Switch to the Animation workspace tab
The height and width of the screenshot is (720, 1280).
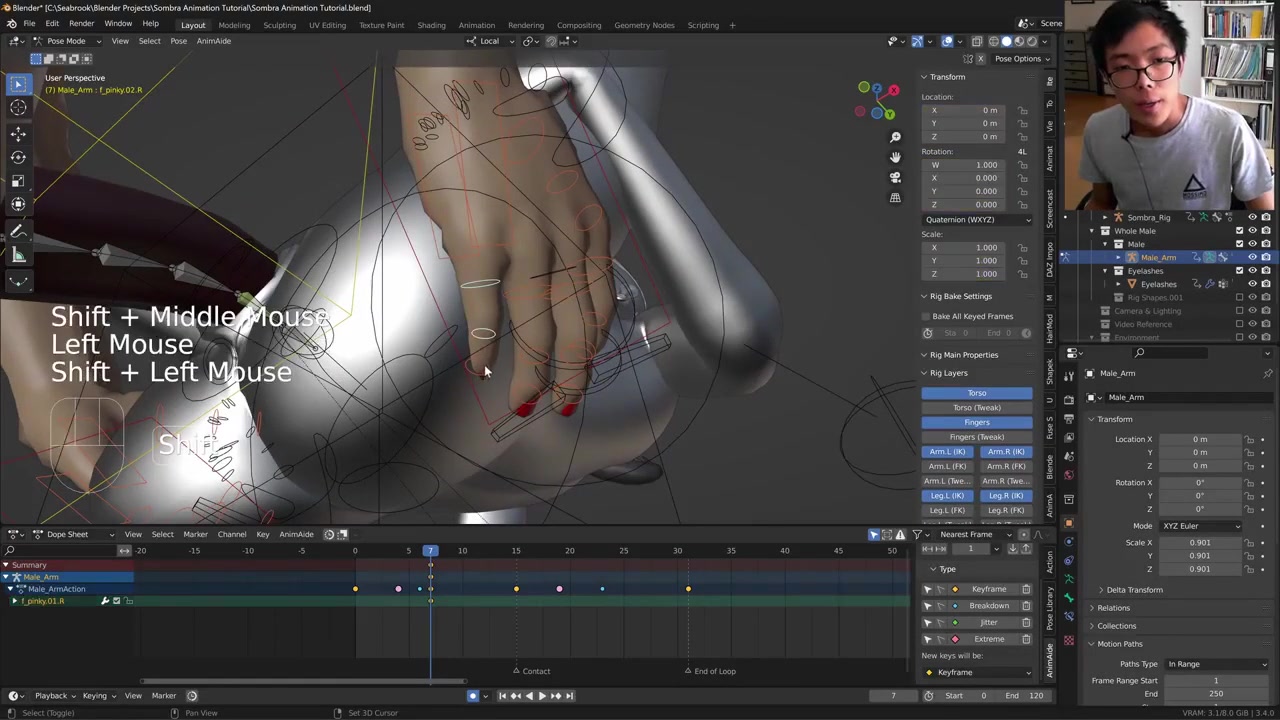476,25
